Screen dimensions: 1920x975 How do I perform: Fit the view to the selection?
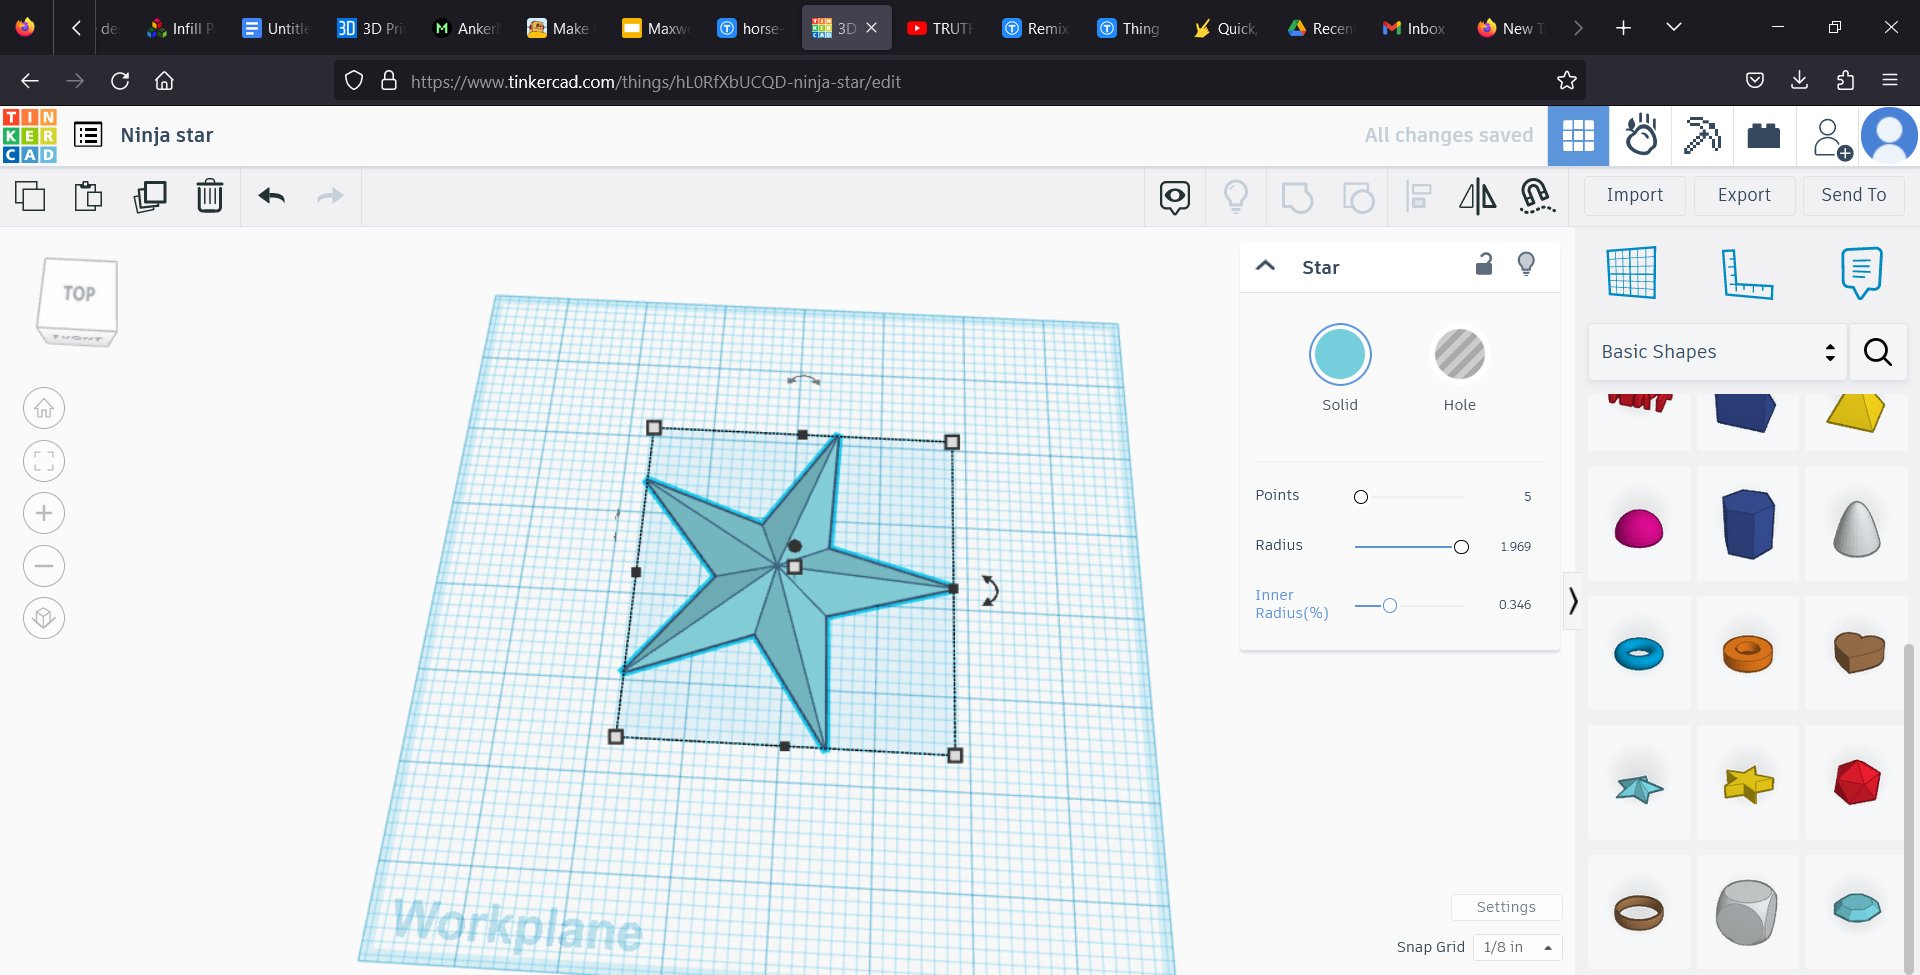point(43,461)
